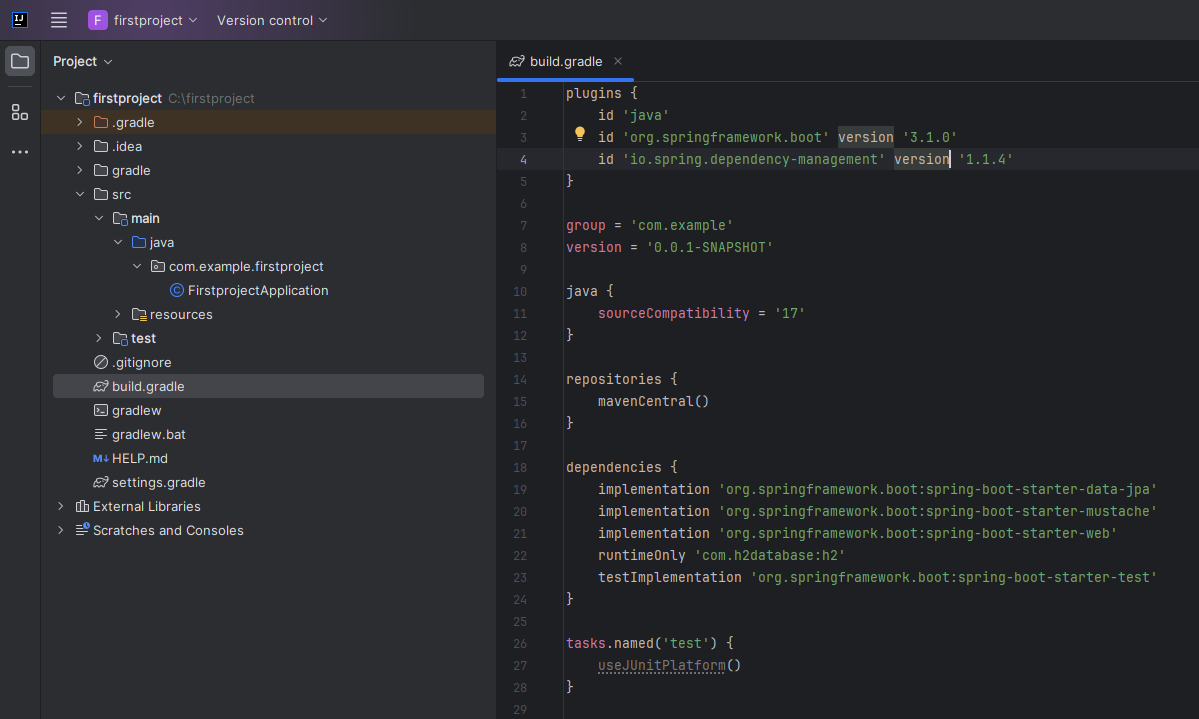The height and width of the screenshot is (719, 1199).
Task: Expand the .idea folder
Action: 80,146
